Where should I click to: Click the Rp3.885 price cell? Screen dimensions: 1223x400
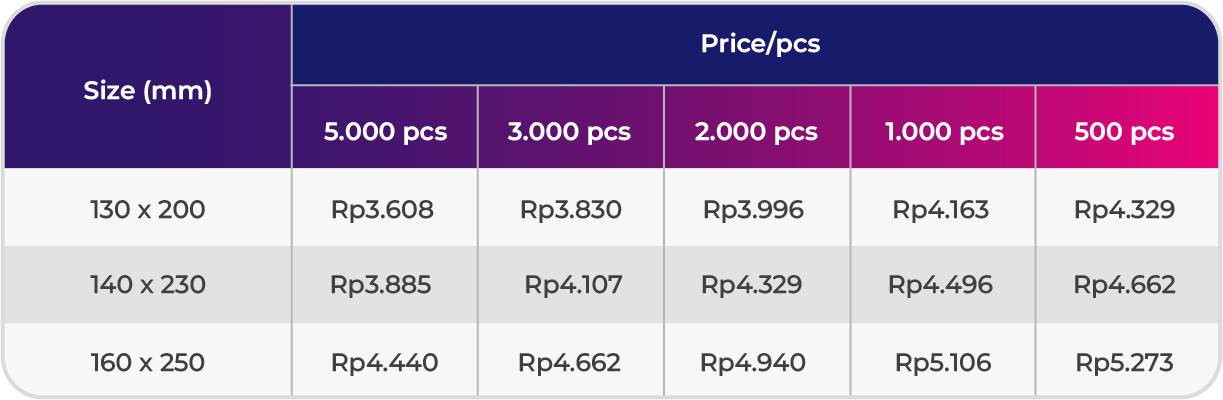(x=385, y=284)
